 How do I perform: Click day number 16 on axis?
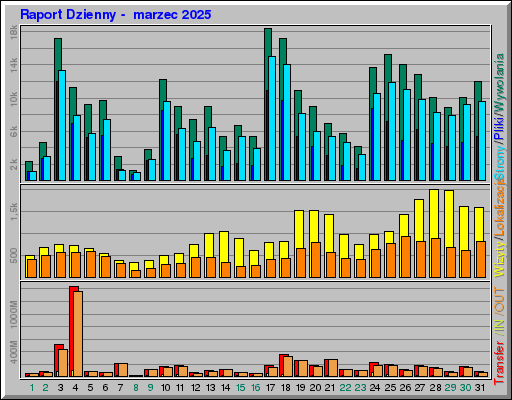coord(255,388)
